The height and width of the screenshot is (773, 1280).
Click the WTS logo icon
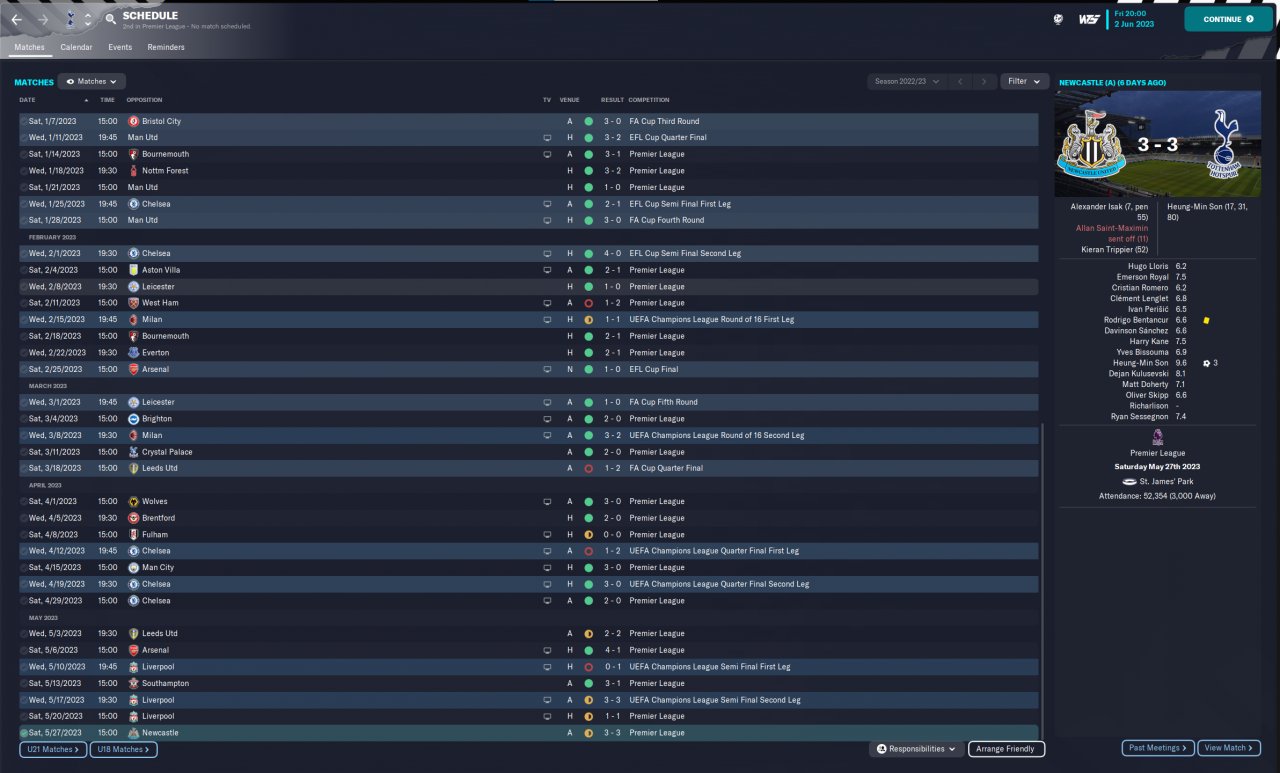click(1089, 19)
